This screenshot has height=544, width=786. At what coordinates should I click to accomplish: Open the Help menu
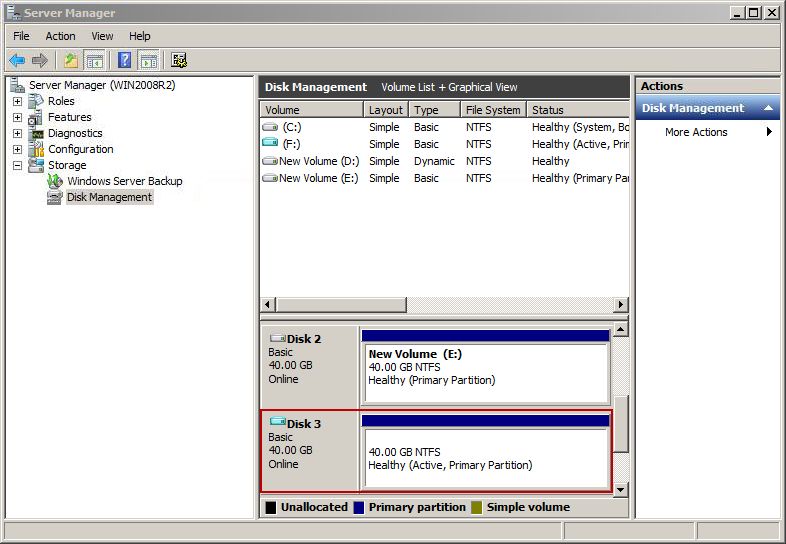(x=139, y=36)
